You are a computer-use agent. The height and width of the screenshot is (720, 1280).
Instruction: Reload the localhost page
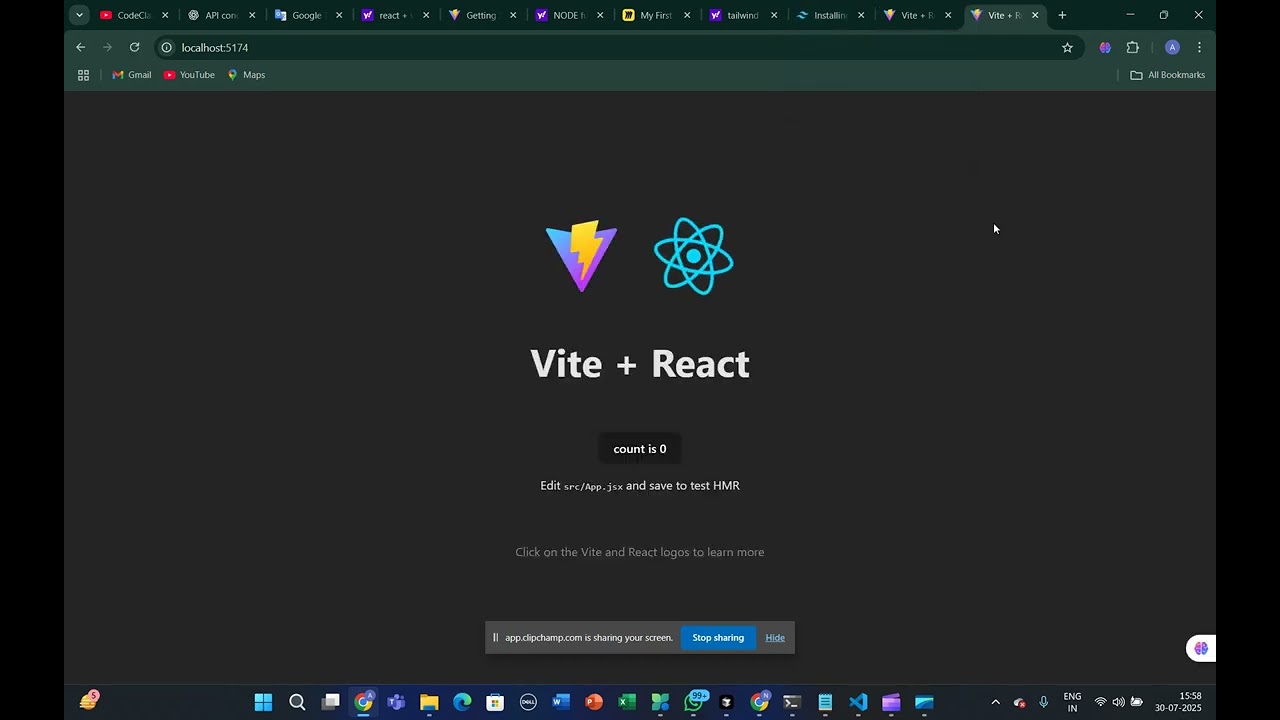click(135, 47)
